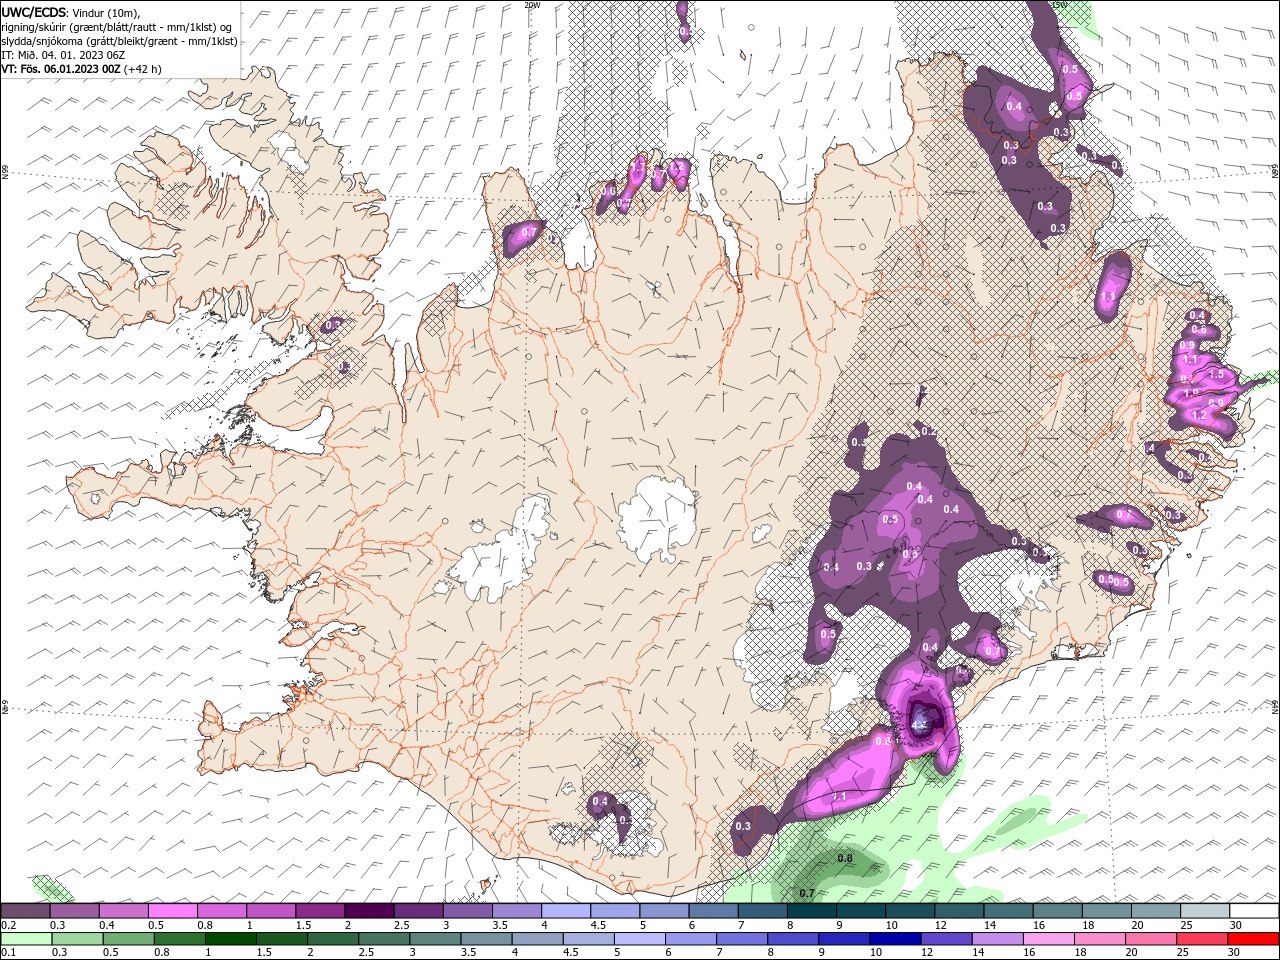Image resolution: width=1280 pixels, height=960 pixels.
Task: Click the 'VT: Fös. 06.01.2023 00Z' valid time
Action: coord(61,69)
